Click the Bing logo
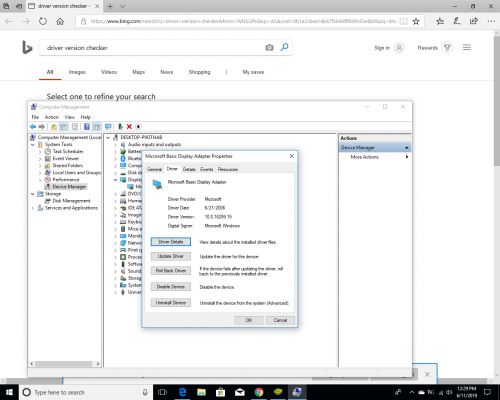 27,47
